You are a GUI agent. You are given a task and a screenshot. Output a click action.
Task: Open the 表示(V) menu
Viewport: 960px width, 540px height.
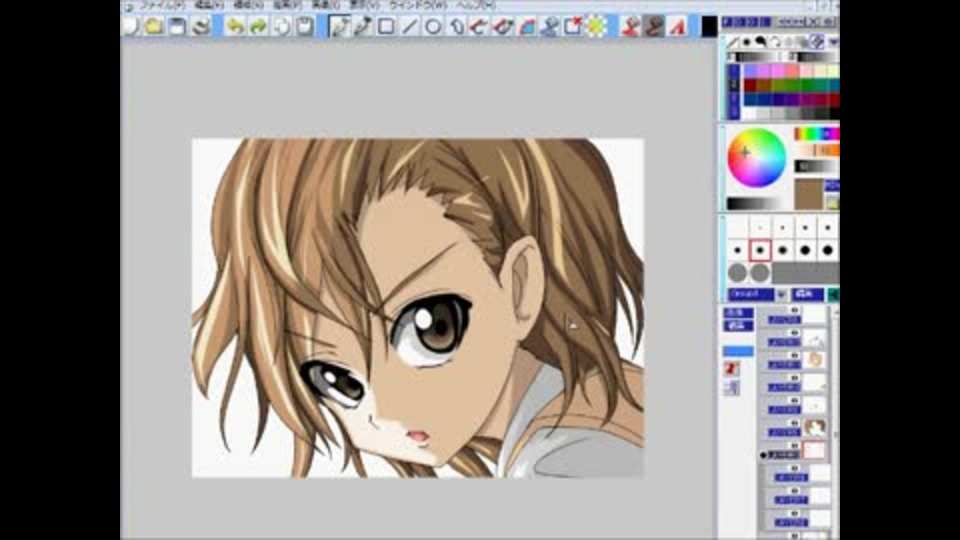tap(364, 6)
